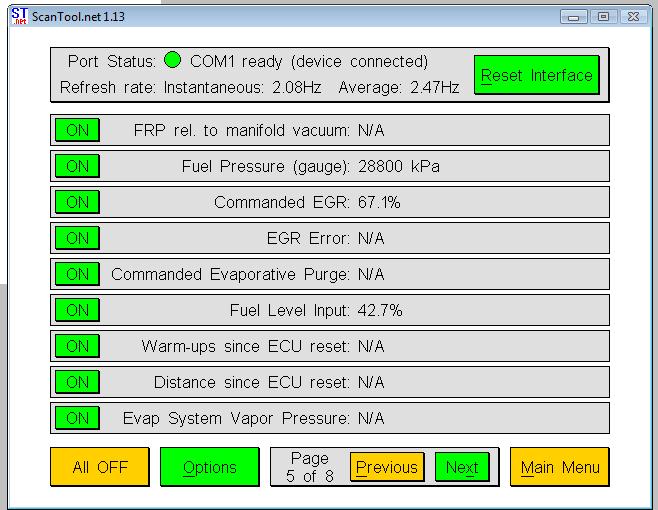Screen dimensions: 658x510
Task: Go to the Previous sensor page
Action: point(386,467)
